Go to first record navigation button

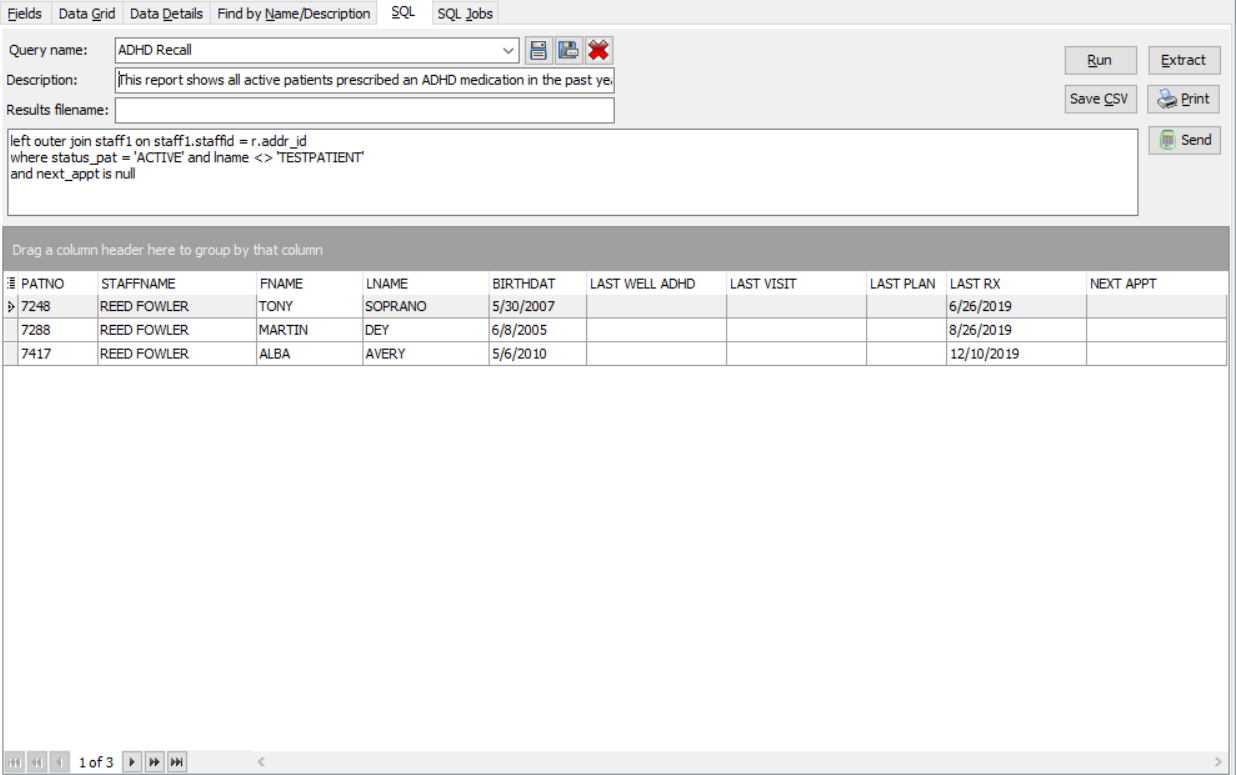point(14,763)
